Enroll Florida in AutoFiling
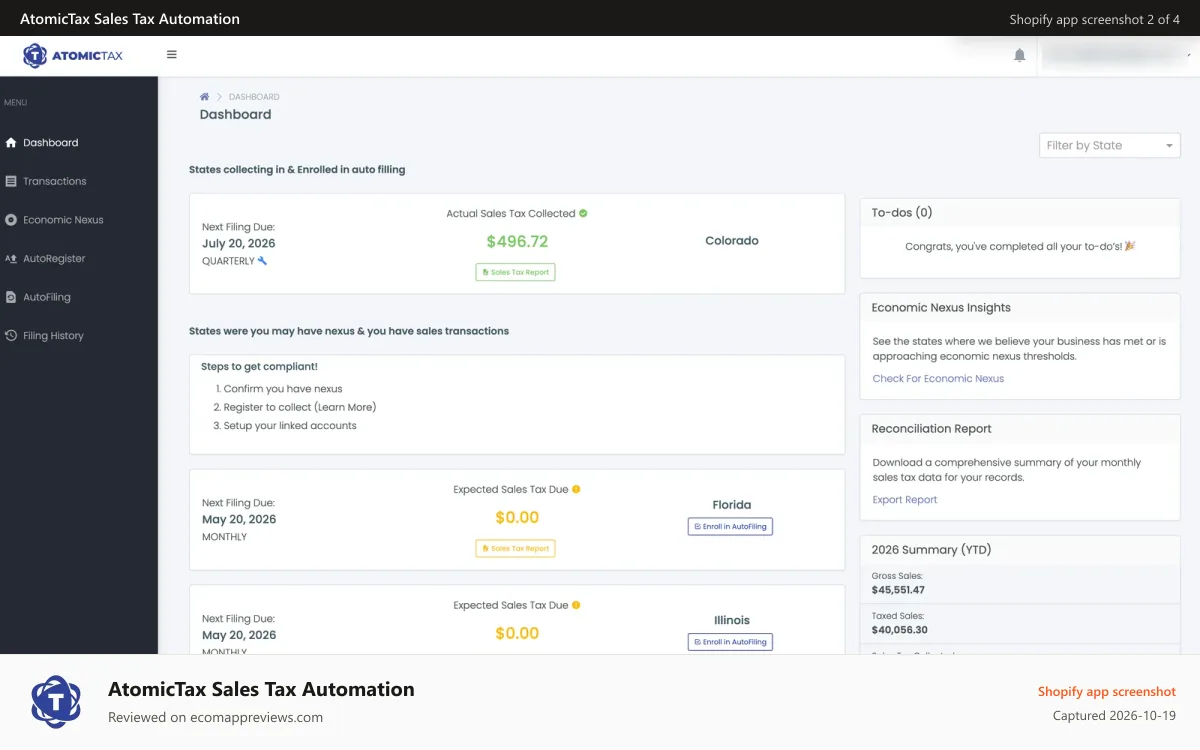The image size is (1200, 750). (x=730, y=526)
